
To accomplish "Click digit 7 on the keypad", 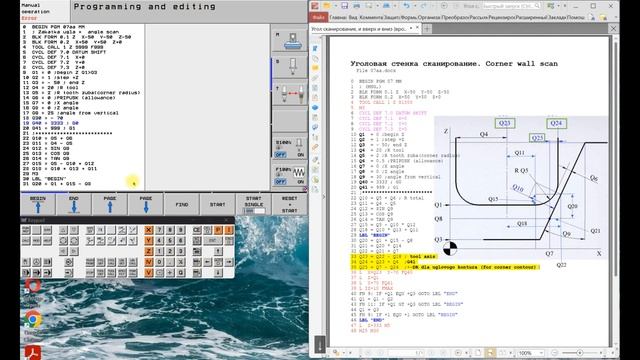I will 159,230.
